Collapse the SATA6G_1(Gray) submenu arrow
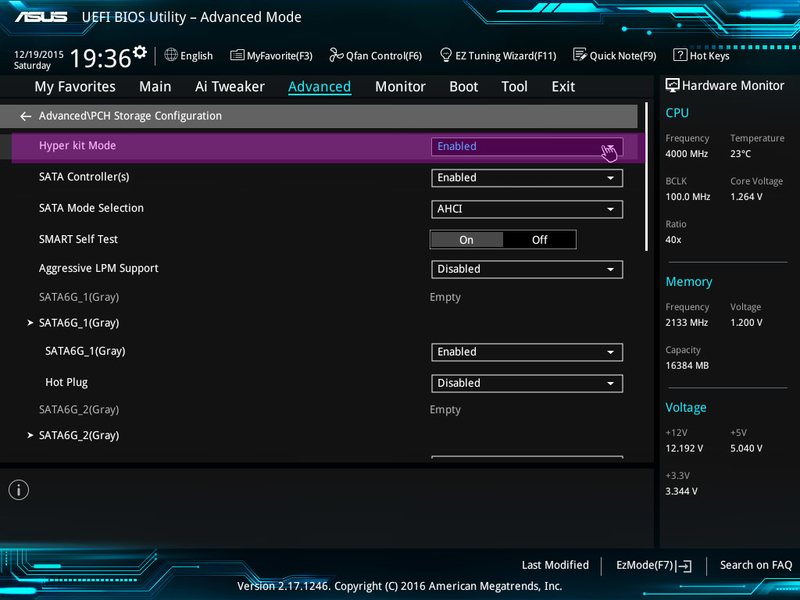Screen dimensions: 800x600 (30, 323)
